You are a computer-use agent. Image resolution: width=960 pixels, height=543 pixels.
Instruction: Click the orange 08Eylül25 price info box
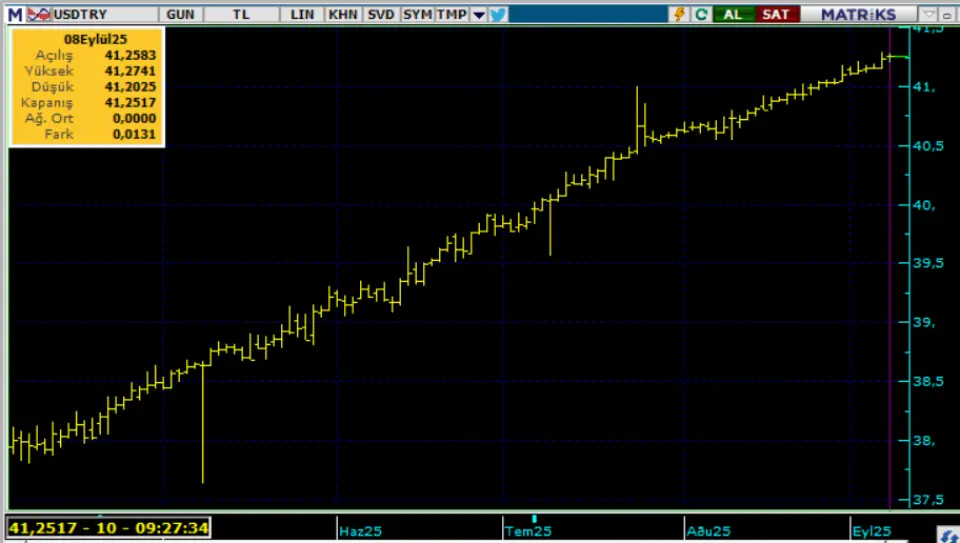click(86, 86)
